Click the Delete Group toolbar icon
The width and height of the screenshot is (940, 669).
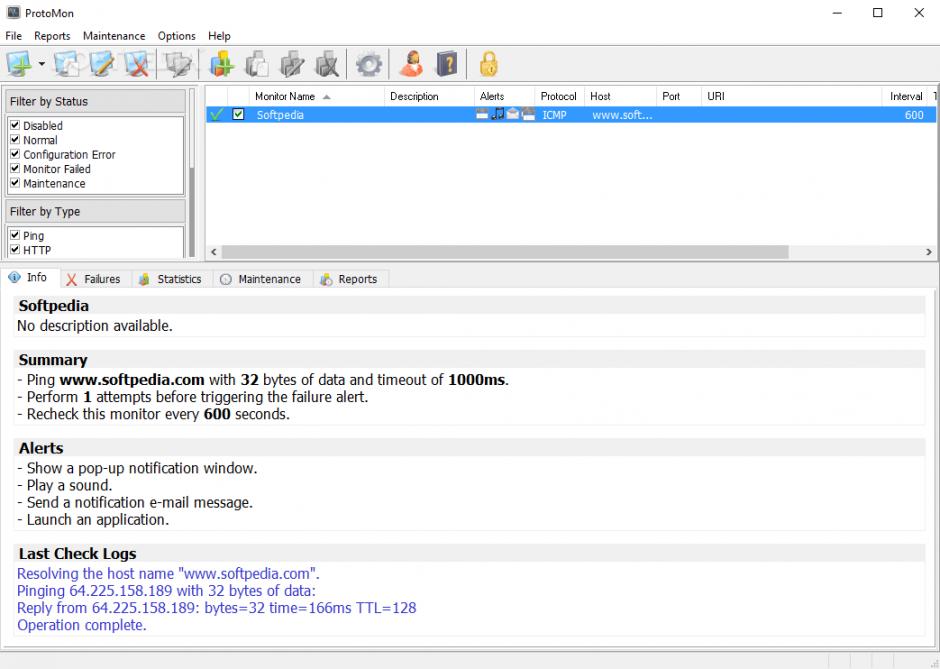click(x=327, y=64)
